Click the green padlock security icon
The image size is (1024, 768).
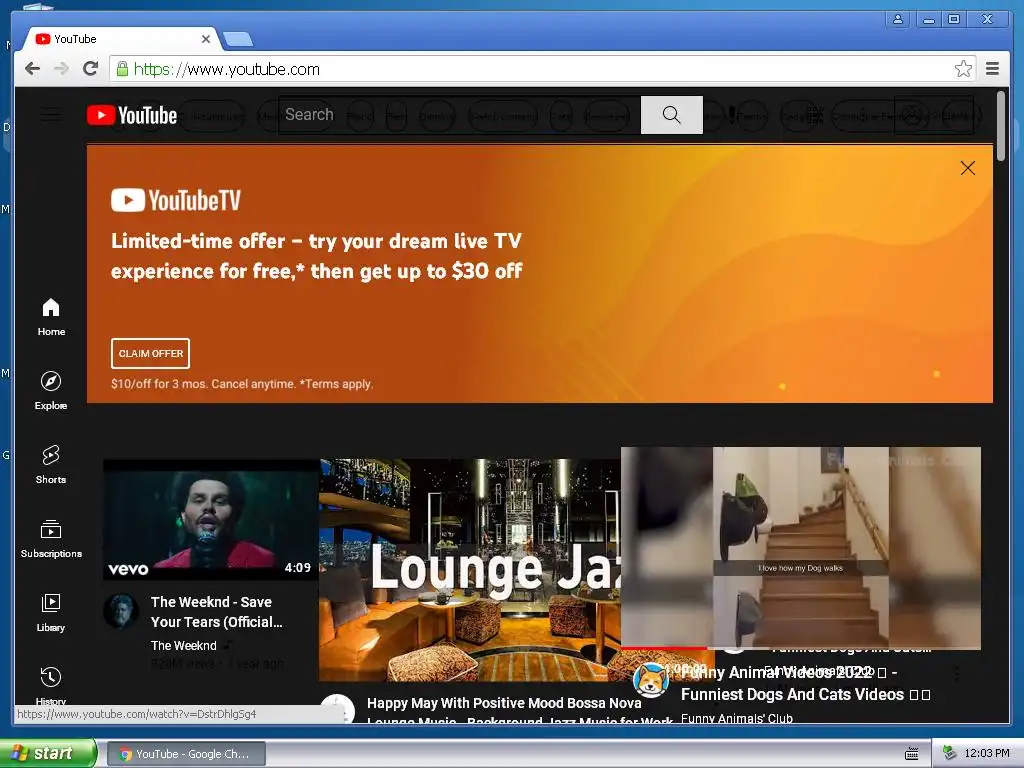click(121, 69)
